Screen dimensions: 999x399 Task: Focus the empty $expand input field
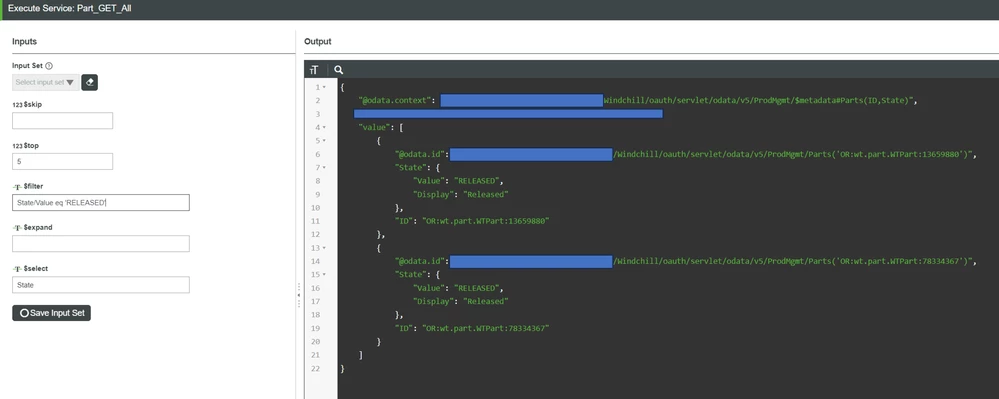coord(101,243)
